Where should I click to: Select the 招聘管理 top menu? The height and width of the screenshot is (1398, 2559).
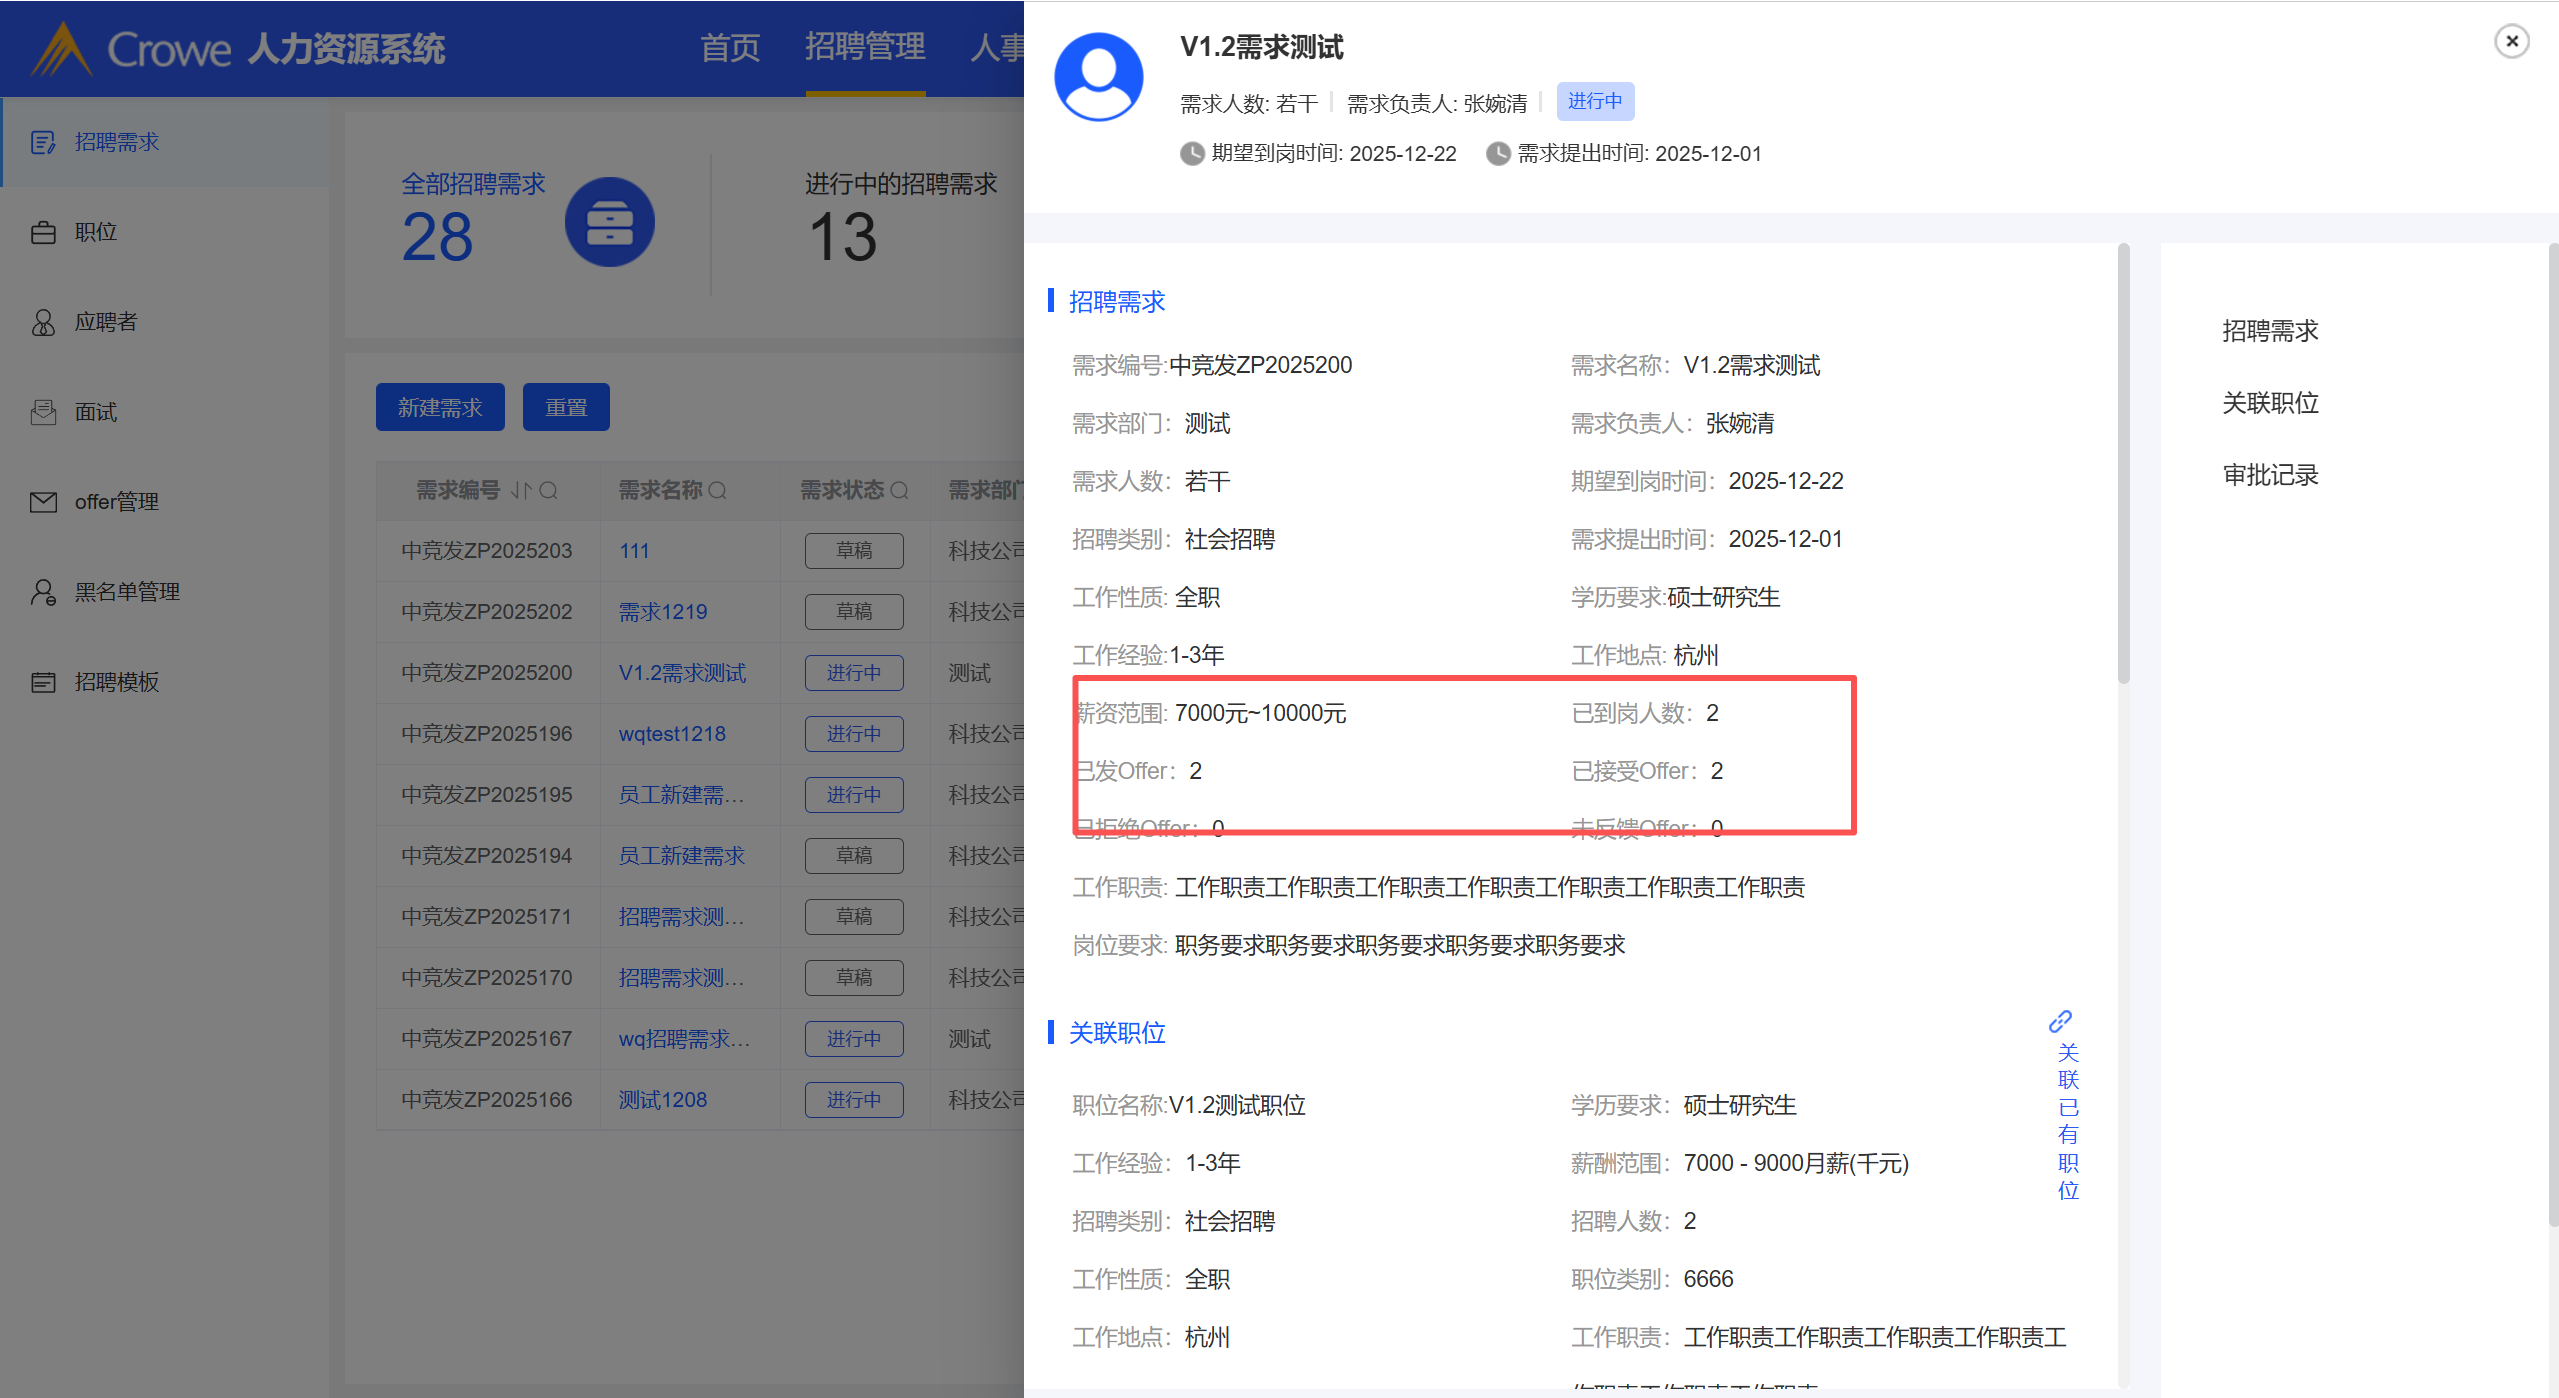(x=865, y=48)
